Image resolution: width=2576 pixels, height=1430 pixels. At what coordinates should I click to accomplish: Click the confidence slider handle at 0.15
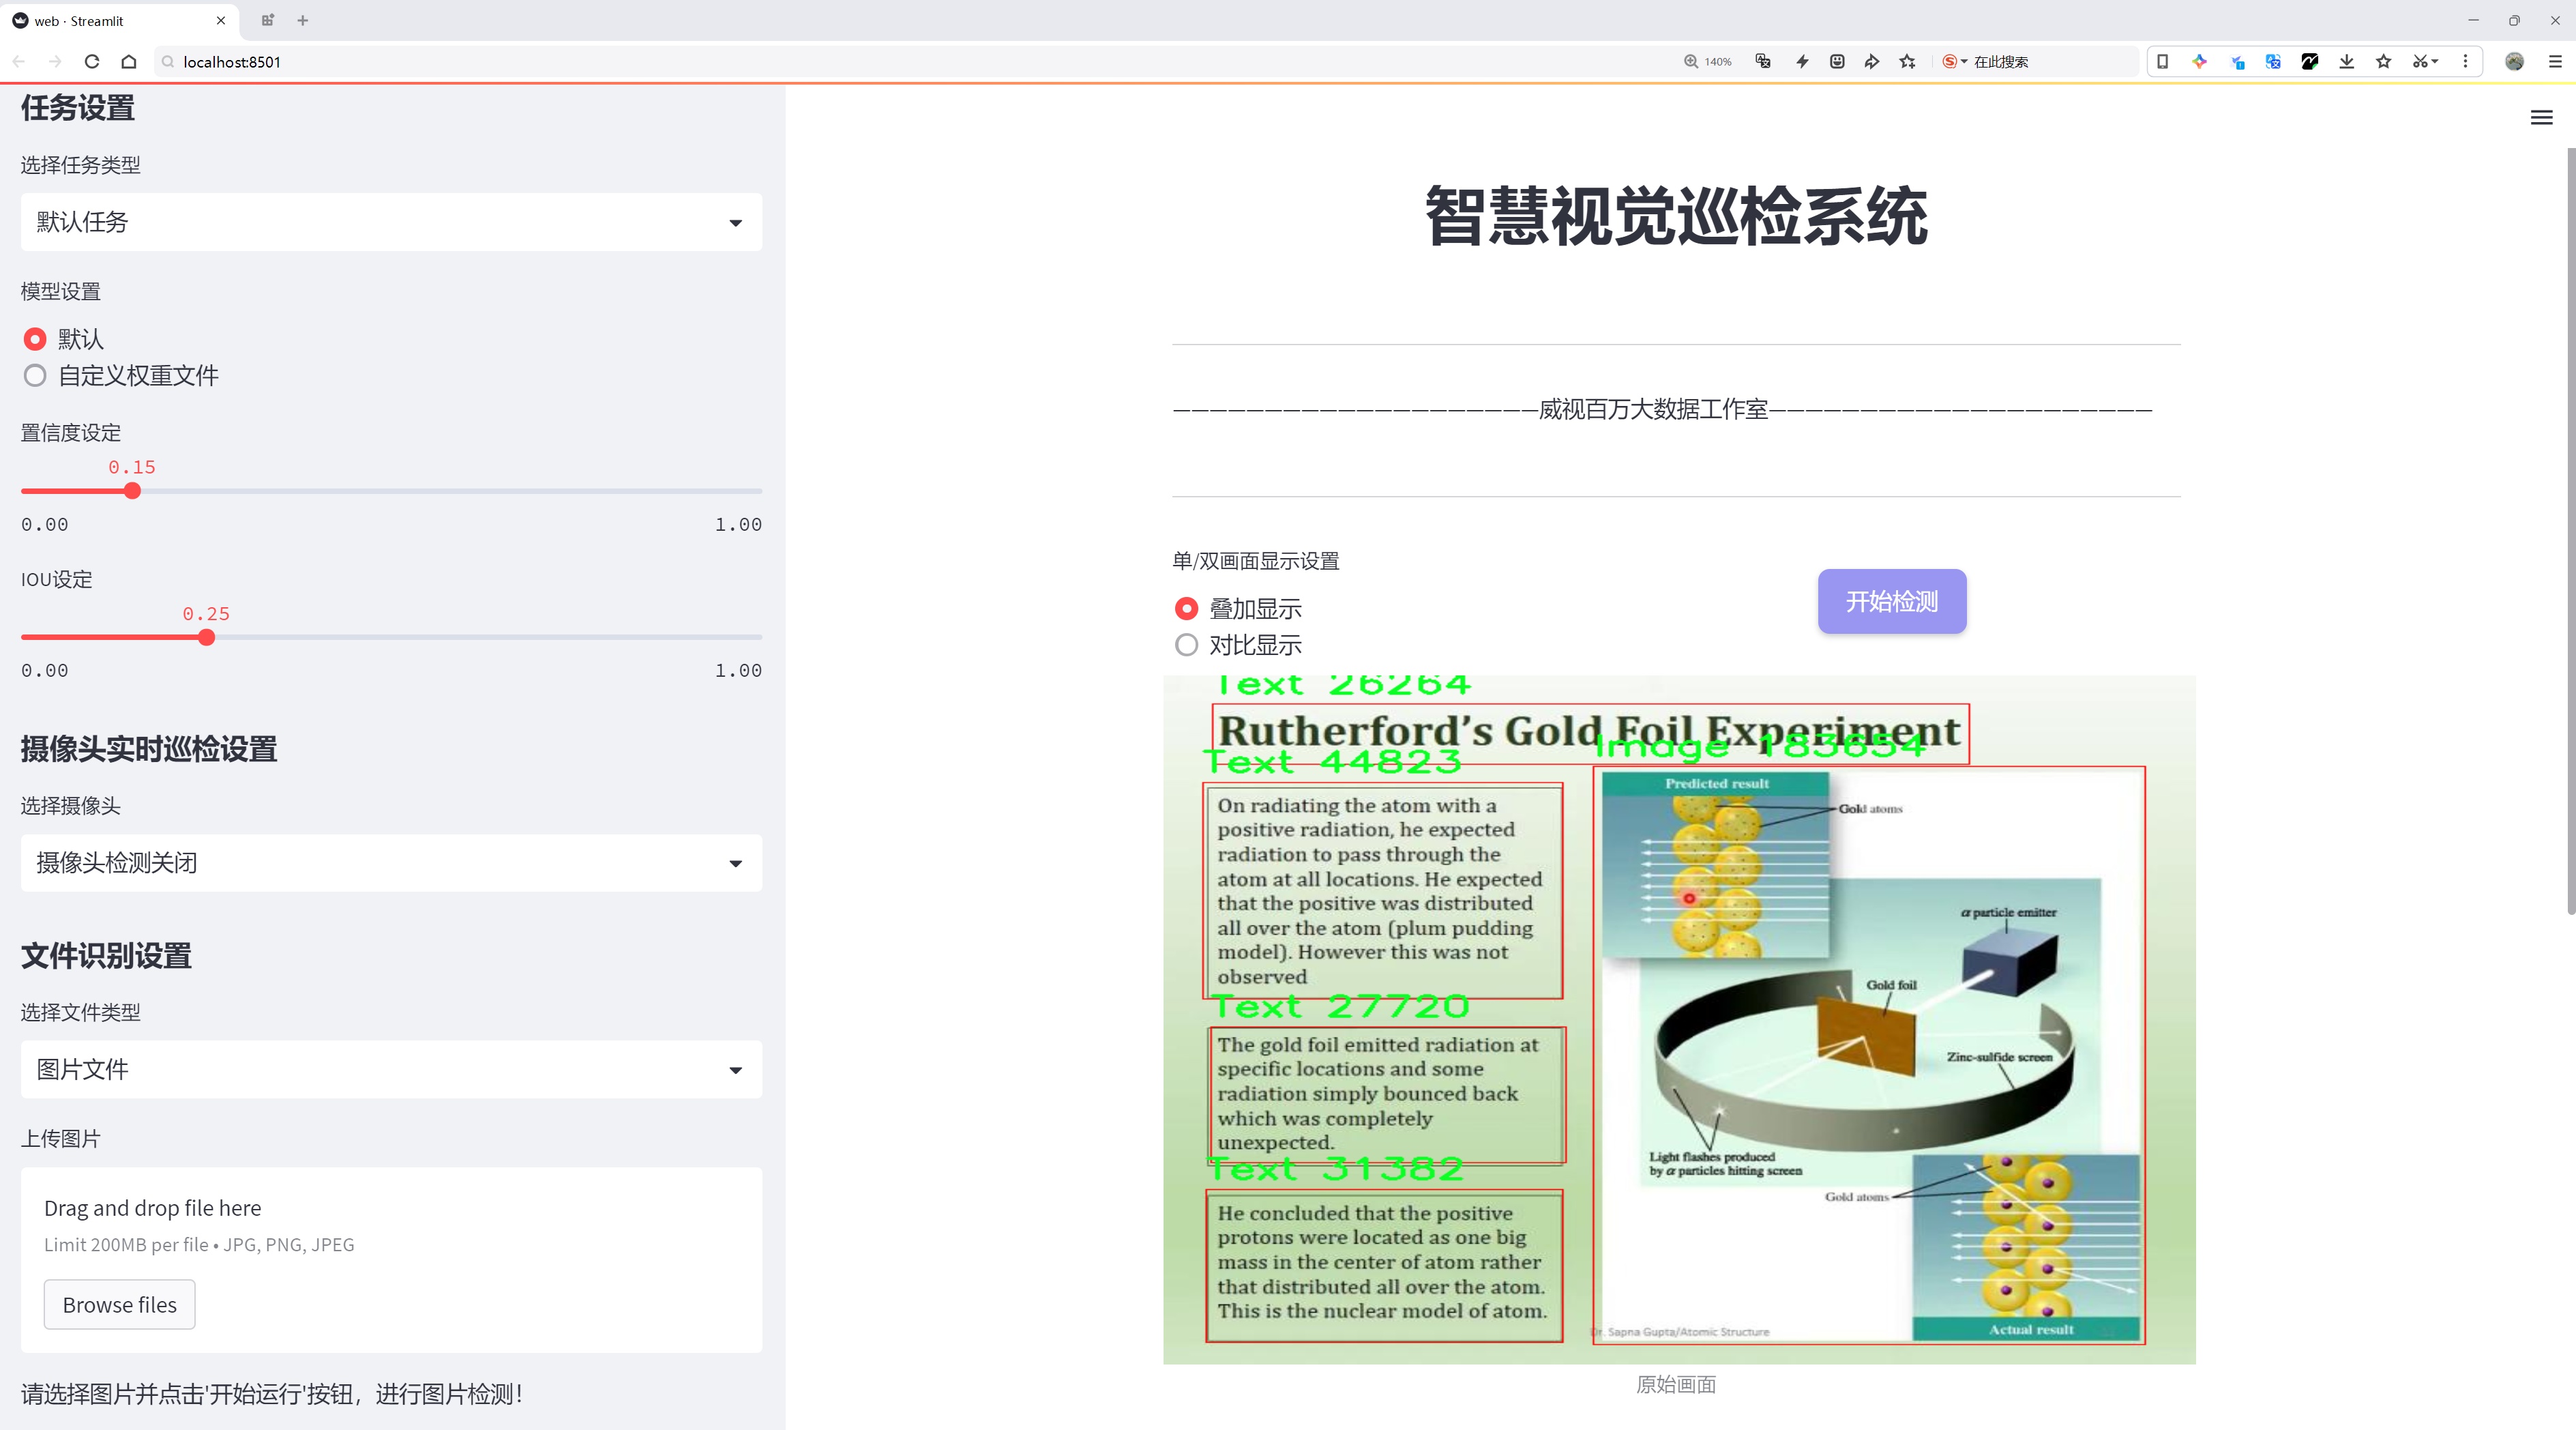pos(132,491)
